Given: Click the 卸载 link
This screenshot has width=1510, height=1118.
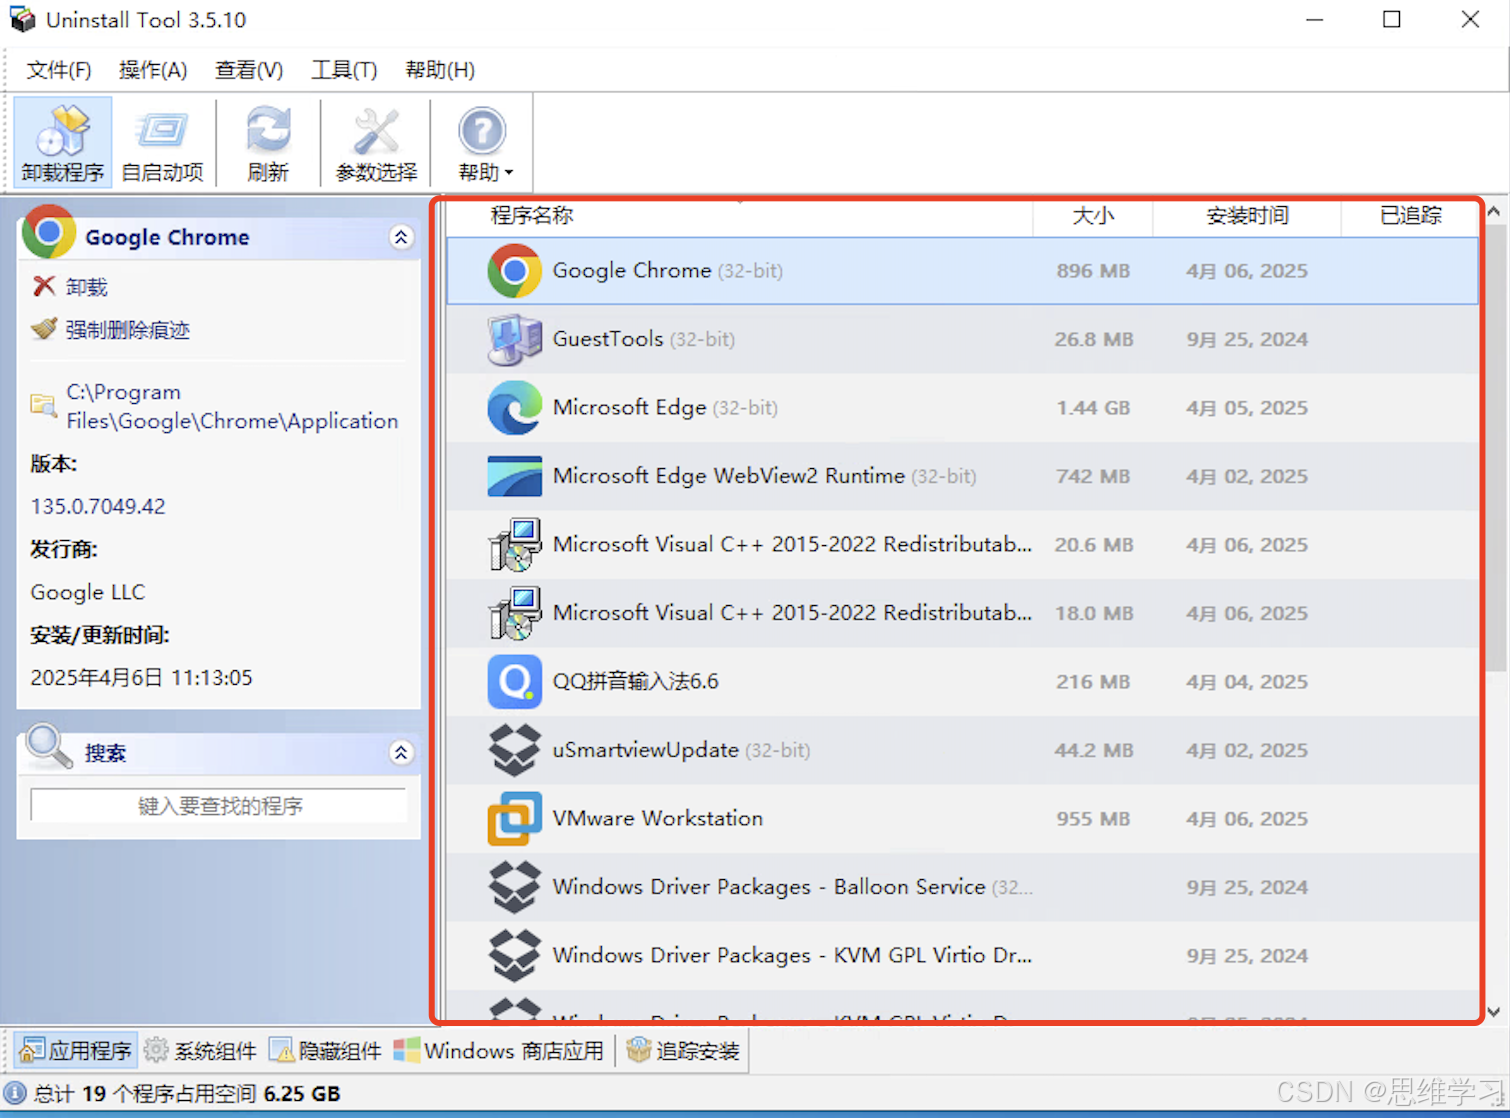Looking at the screenshot, I should pos(86,288).
